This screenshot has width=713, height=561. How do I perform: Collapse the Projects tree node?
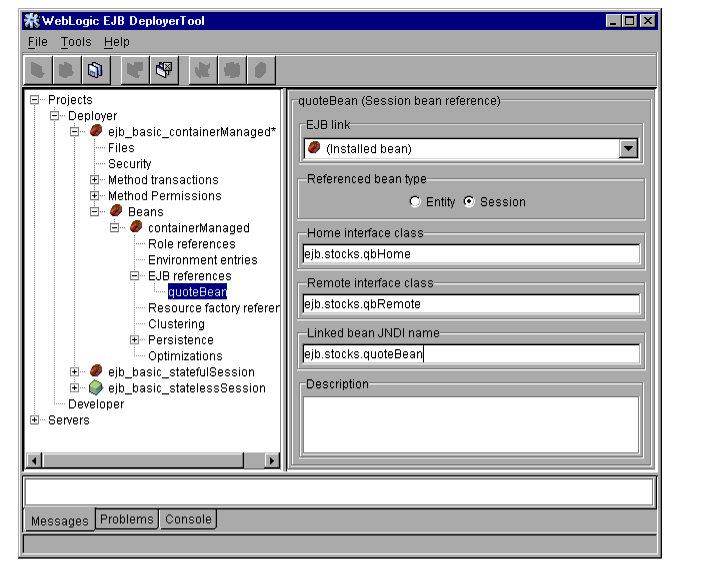pyautogui.click(x=35, y=100)
